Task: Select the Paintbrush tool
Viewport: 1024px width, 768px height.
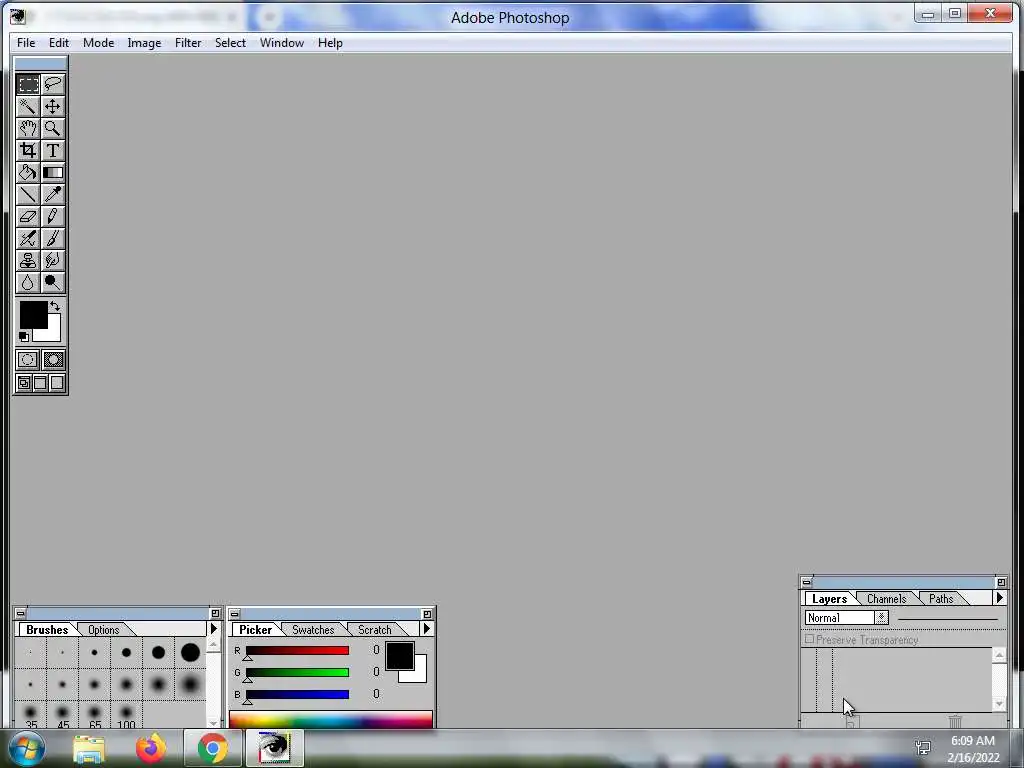Action: pyautogui.click(x=53, y=238)
